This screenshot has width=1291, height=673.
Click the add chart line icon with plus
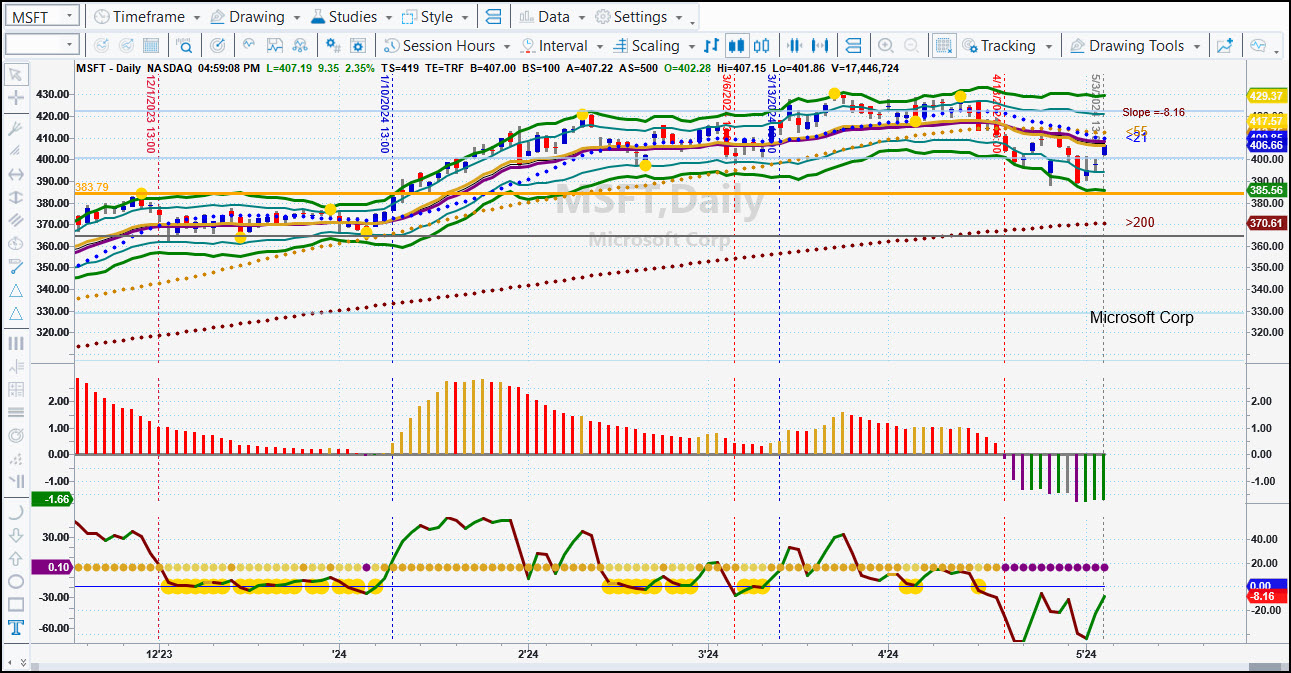click(x=1225, y=46)
